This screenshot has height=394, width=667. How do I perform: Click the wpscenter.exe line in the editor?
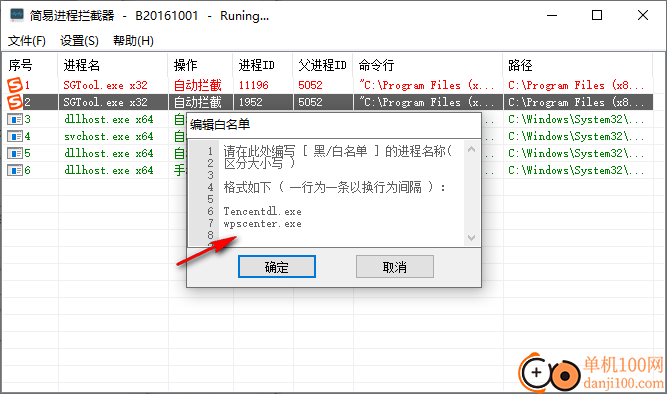(262, 223)
